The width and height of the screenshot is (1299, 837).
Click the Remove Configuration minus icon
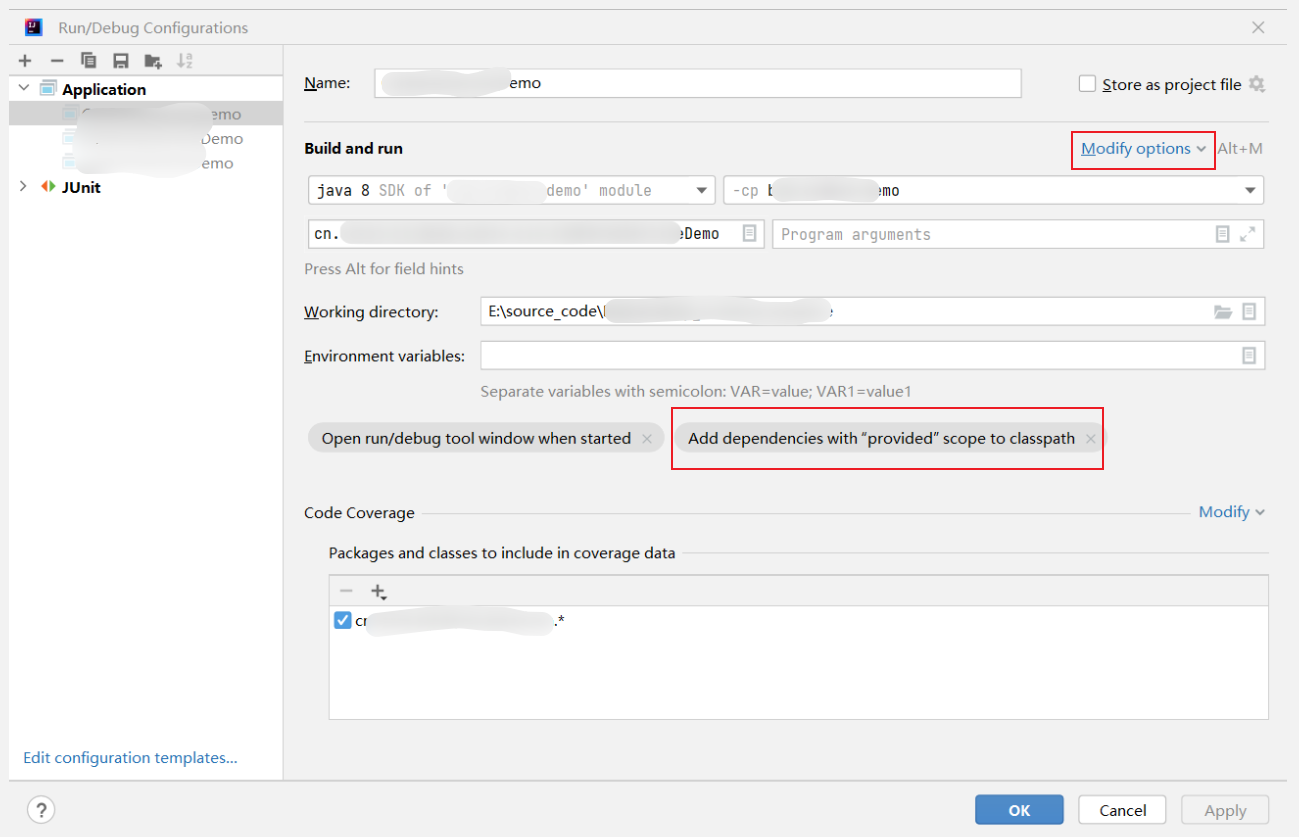click(57, 61)
